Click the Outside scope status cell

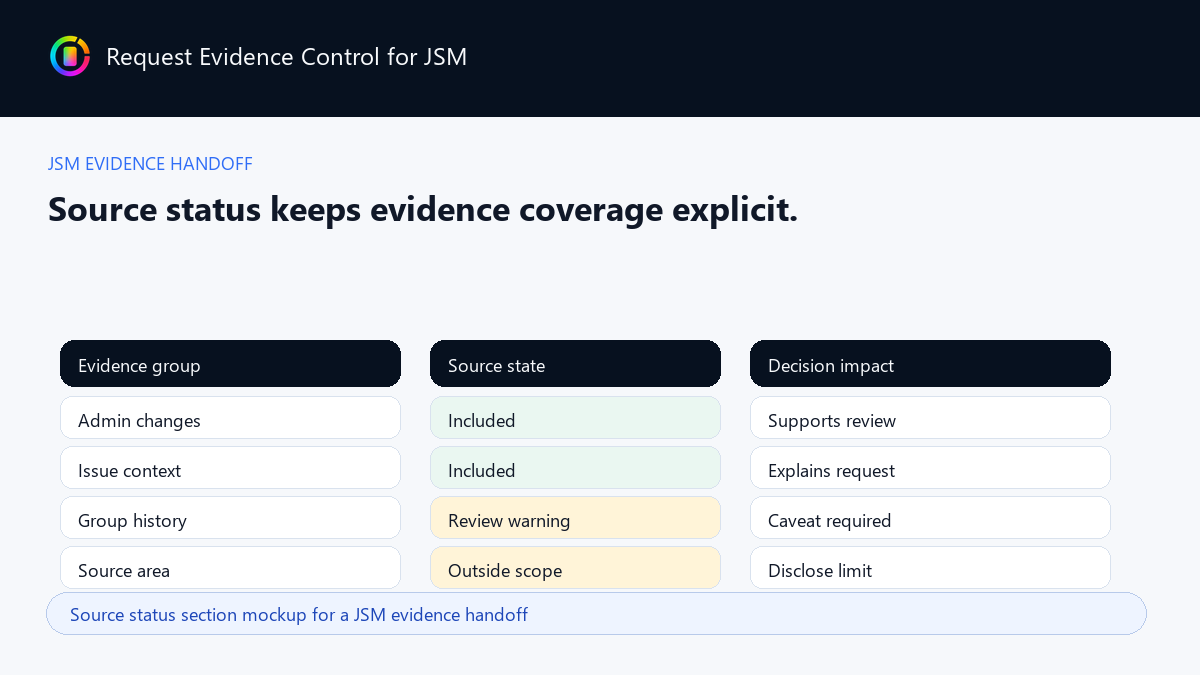[x=575, y=568]
